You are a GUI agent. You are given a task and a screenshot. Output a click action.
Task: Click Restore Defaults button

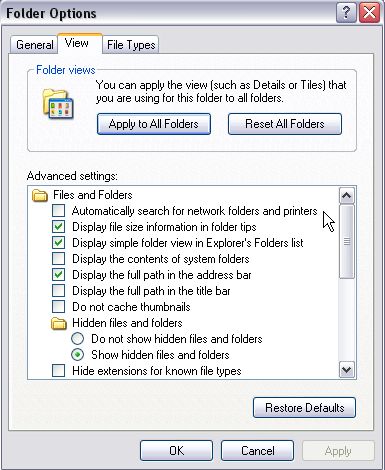pyautogui.click(x=304, y=408)
